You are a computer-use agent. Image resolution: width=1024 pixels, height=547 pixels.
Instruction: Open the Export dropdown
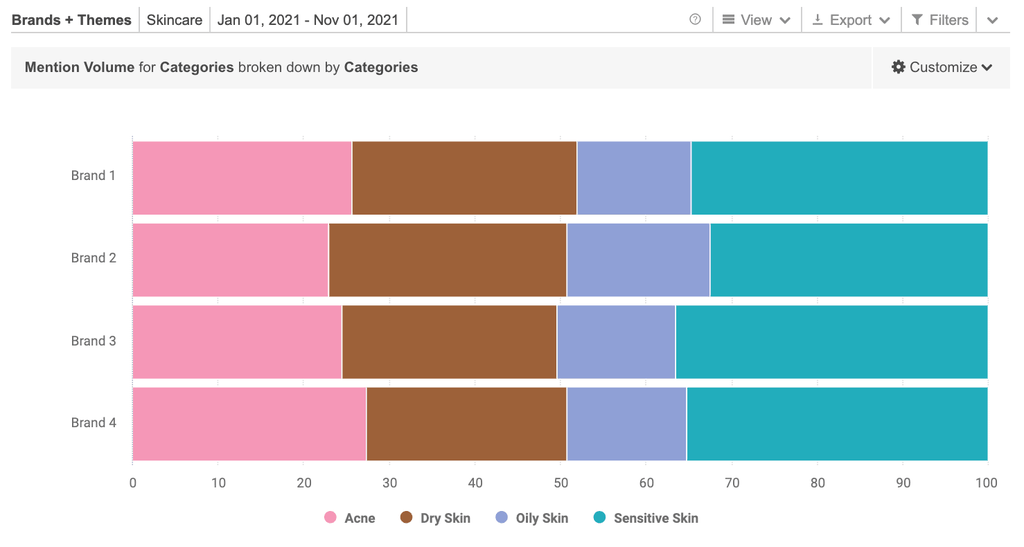[850, 20]
